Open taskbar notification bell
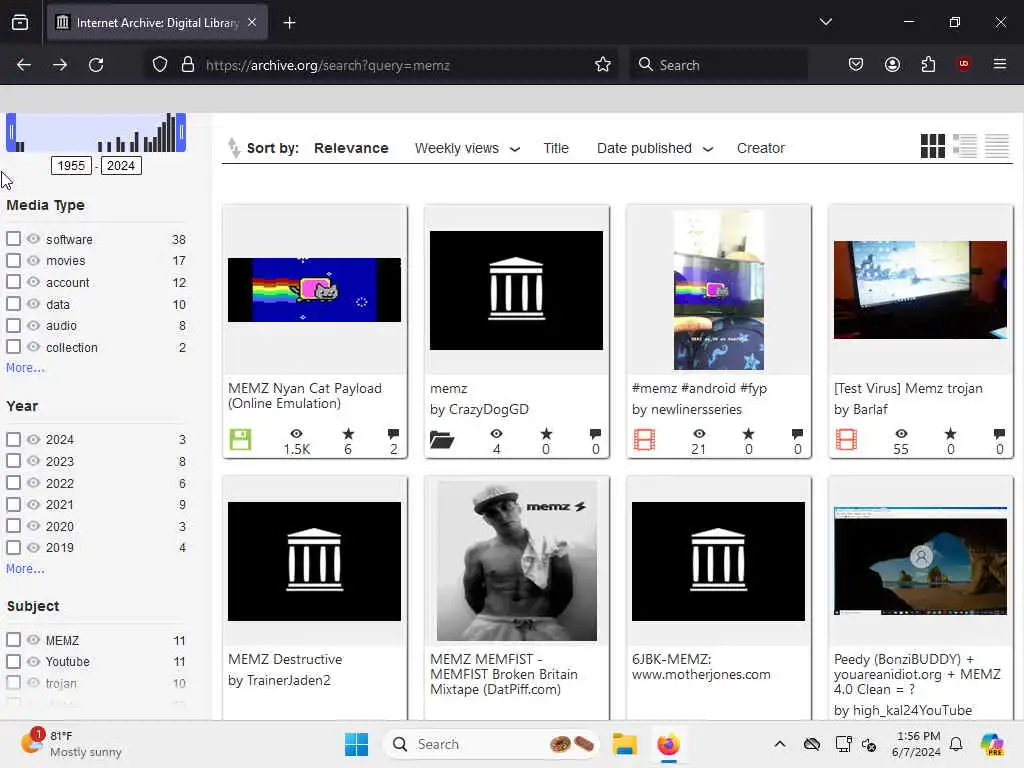The width and height of the screenshot is (1024, 768). [956, 744]
